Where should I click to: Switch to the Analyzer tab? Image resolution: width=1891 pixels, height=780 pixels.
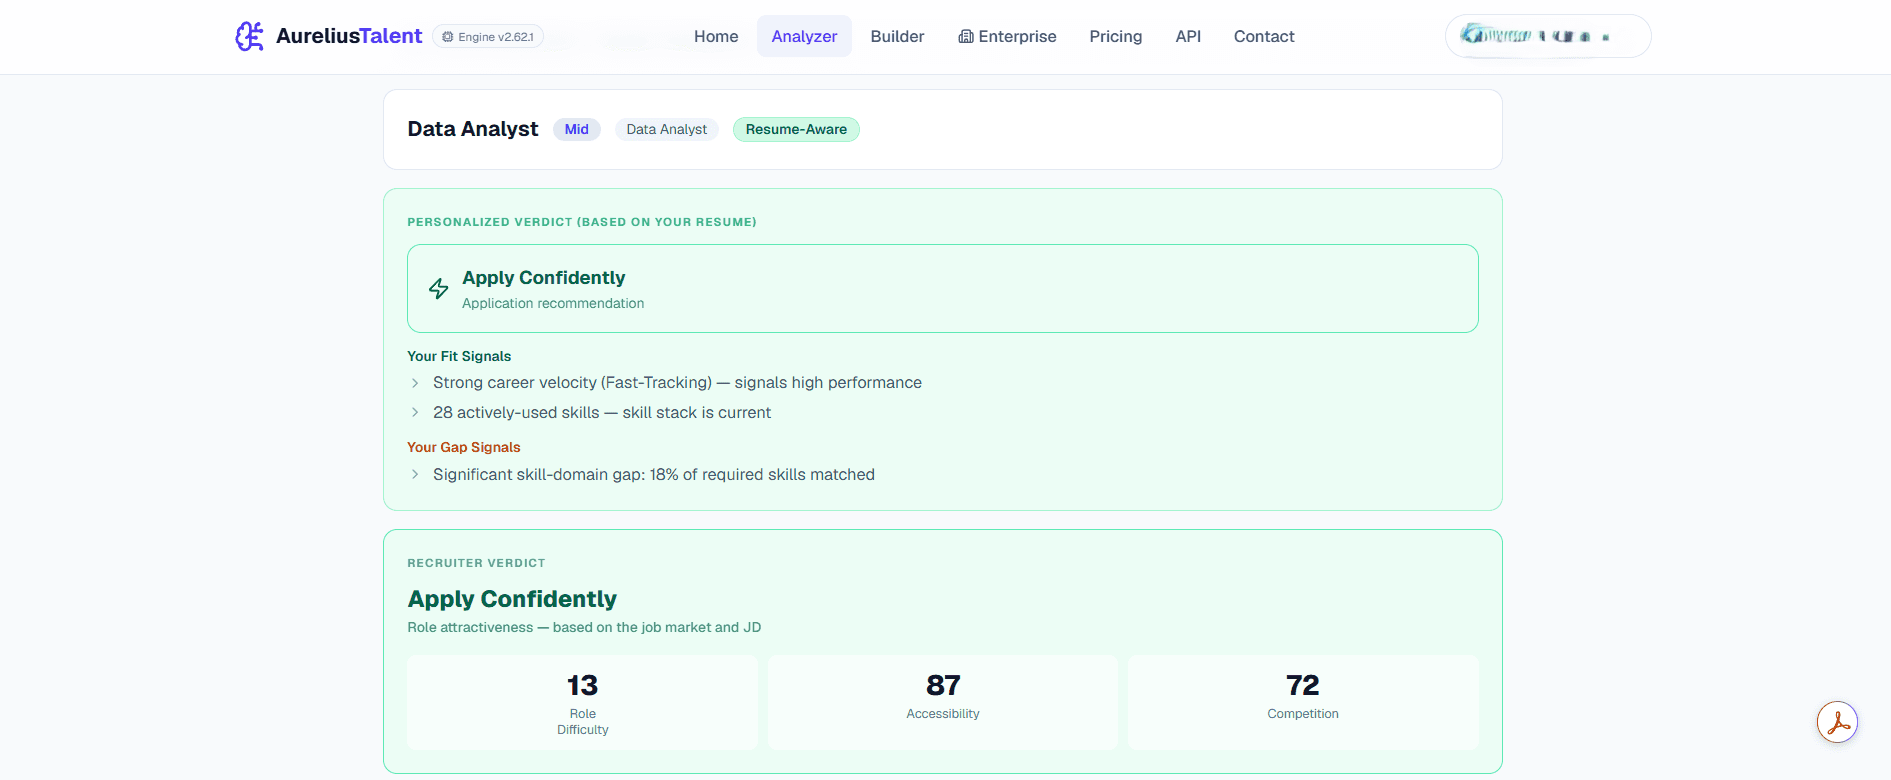click(x=804, y=36)
